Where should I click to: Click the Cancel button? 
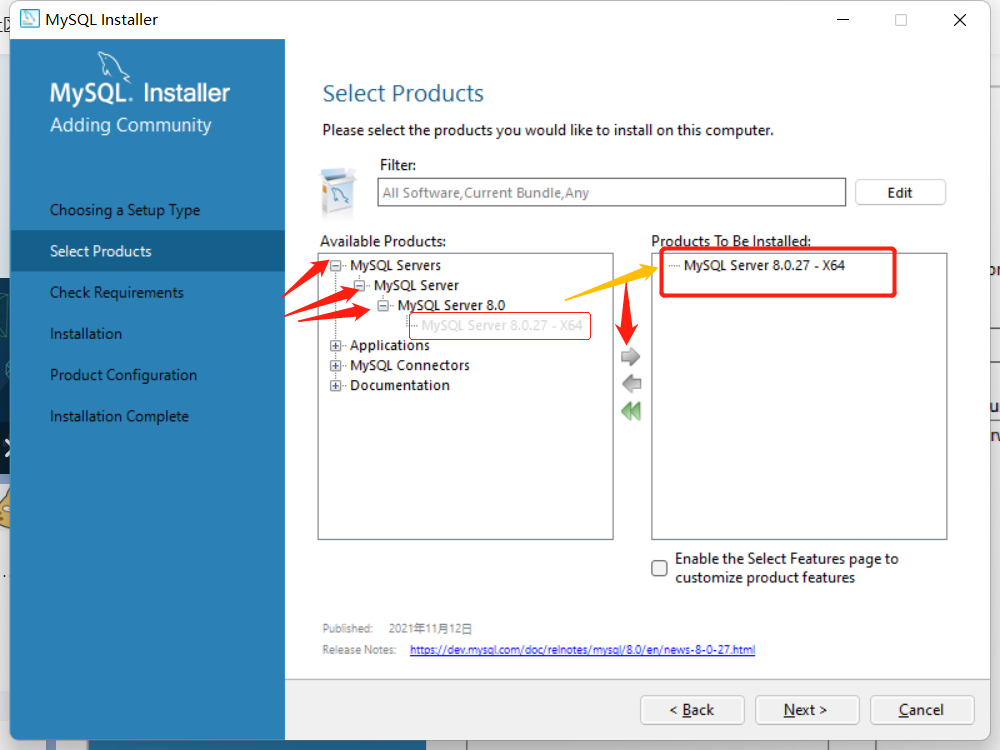tap(922, 710)
